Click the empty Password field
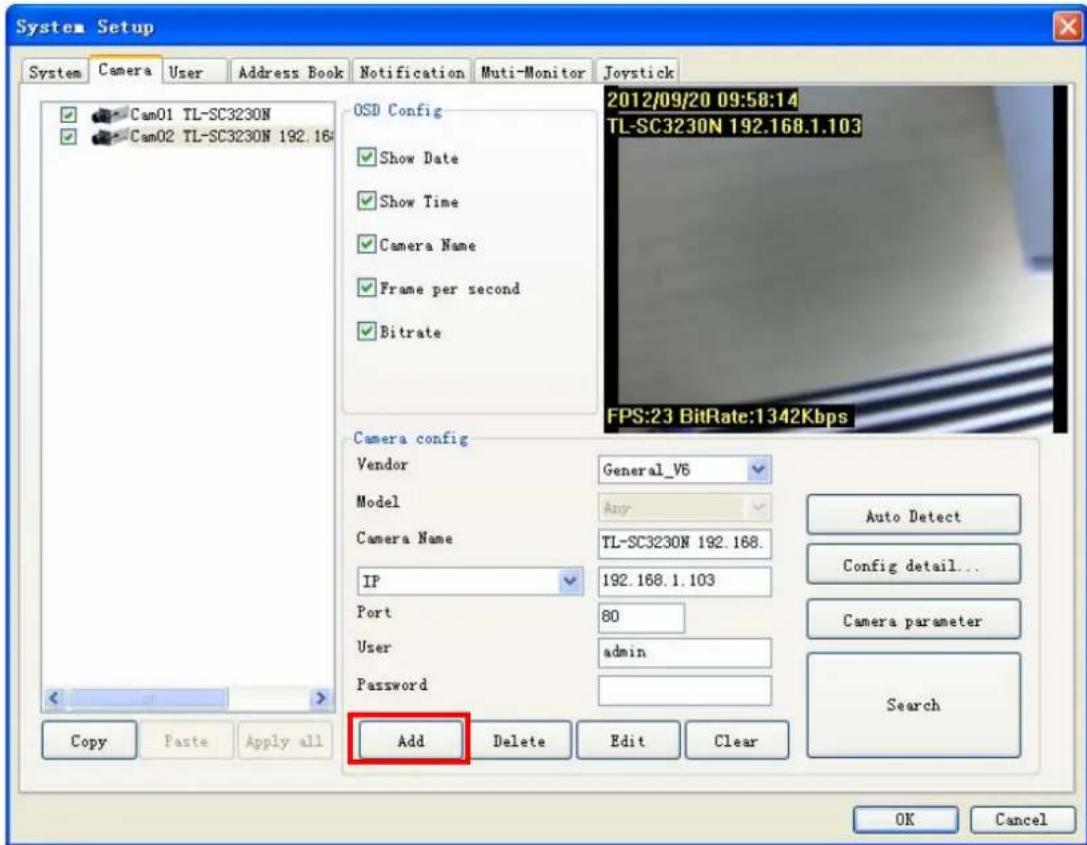1087x845 pixels. click(x=684, y=690)
